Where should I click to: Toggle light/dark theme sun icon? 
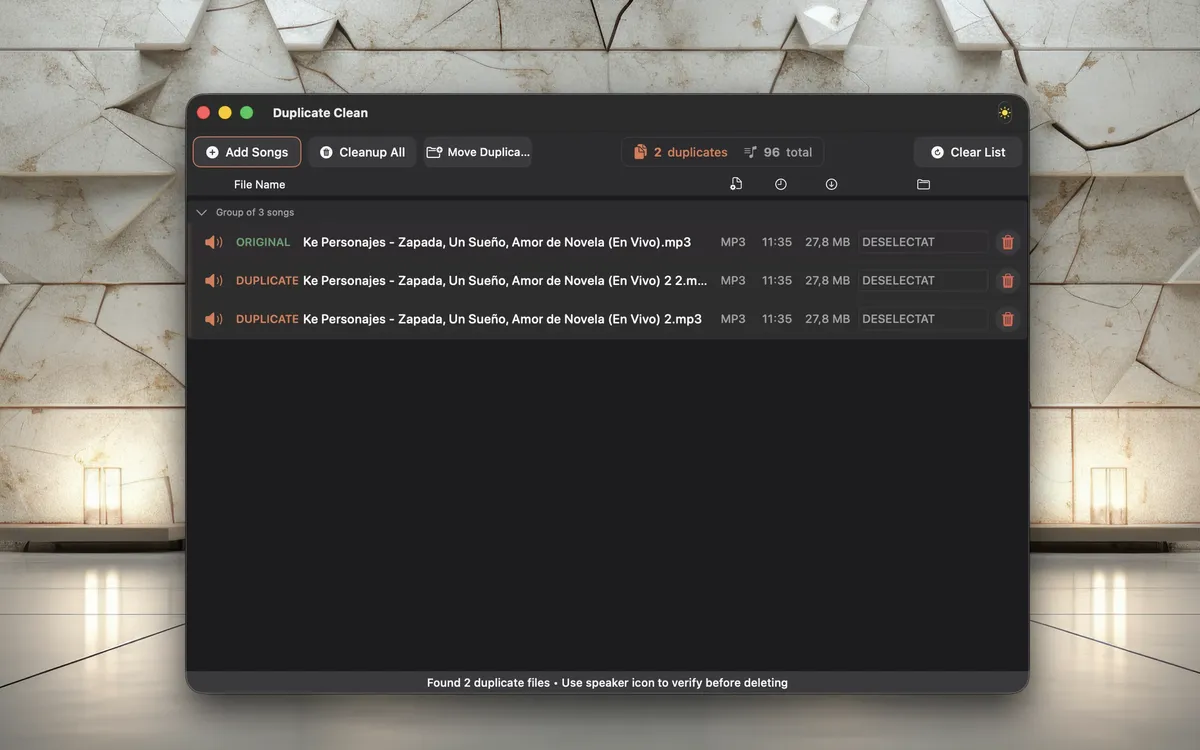point(1004,113)
